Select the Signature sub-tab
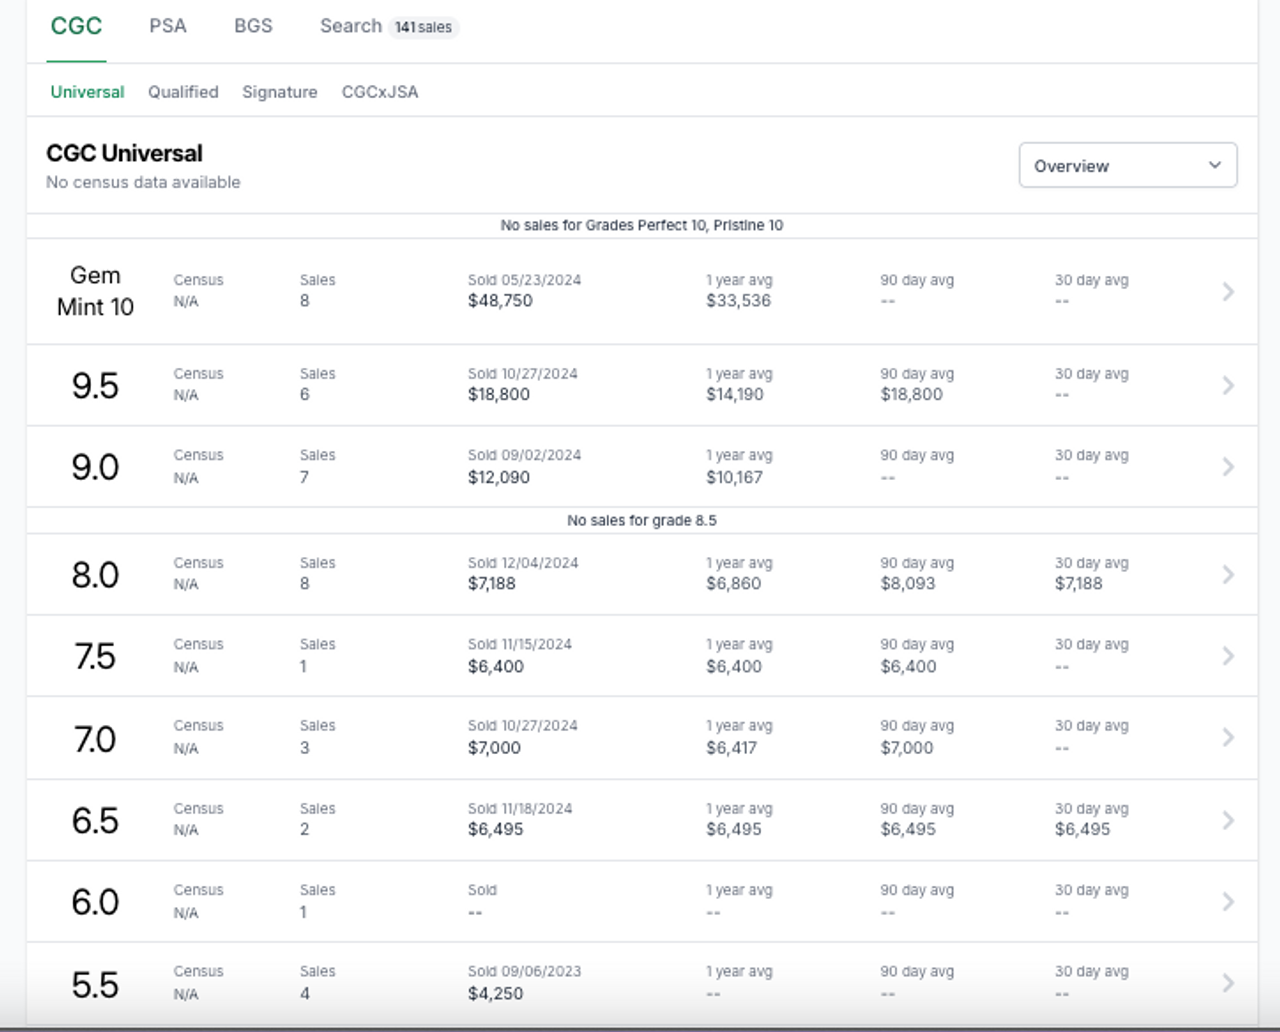The image size is (1280, 1032). (x=280, y=92)
